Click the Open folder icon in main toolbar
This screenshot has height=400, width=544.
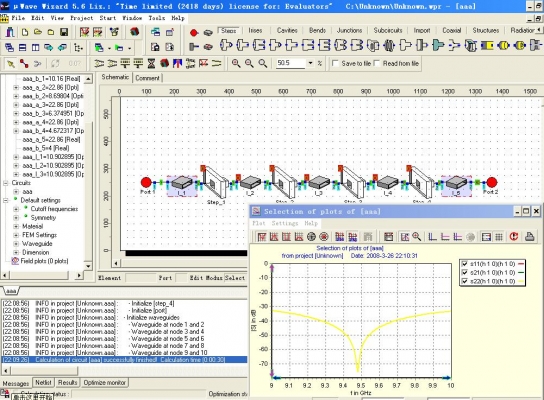tap(38, 32)
